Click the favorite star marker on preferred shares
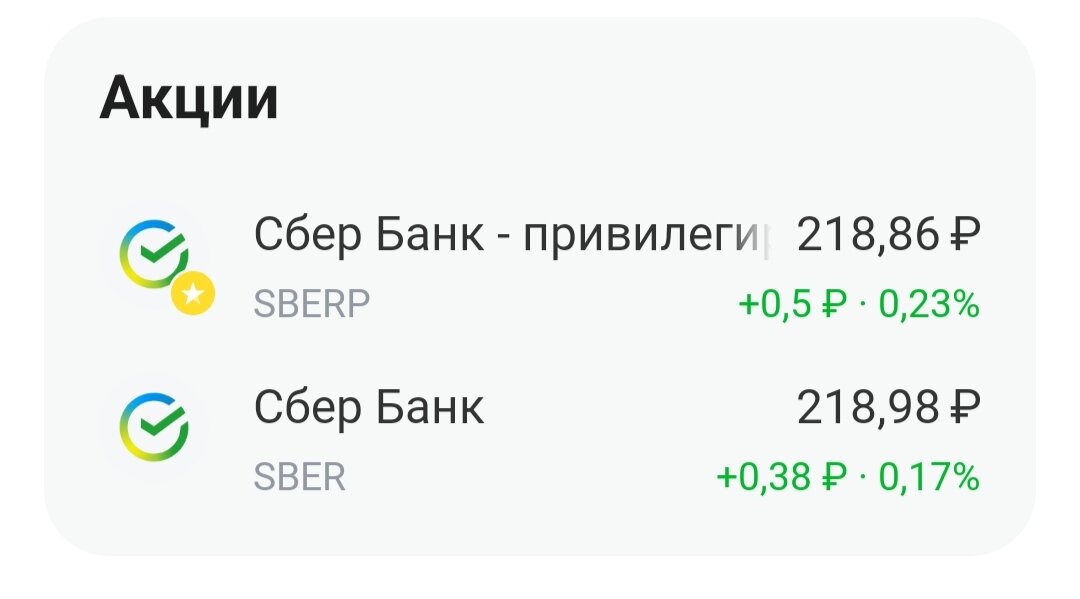This screenshot has height=599, width=1080. coord(190,293)
